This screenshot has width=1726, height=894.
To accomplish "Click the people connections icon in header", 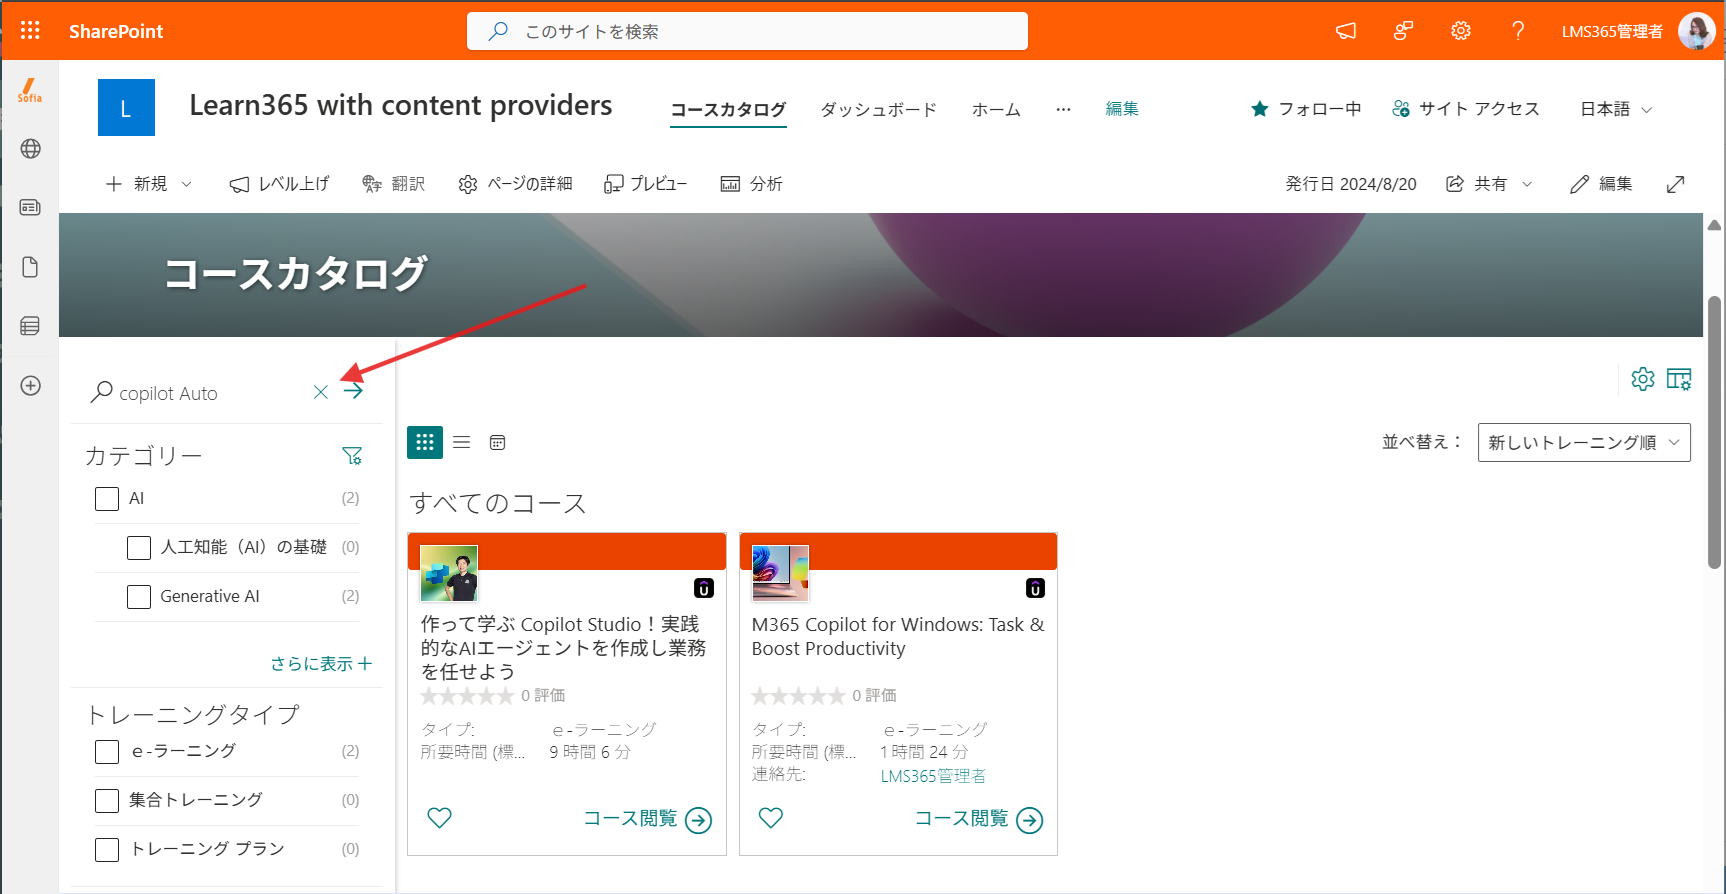I will click(x=1403, y=31).
